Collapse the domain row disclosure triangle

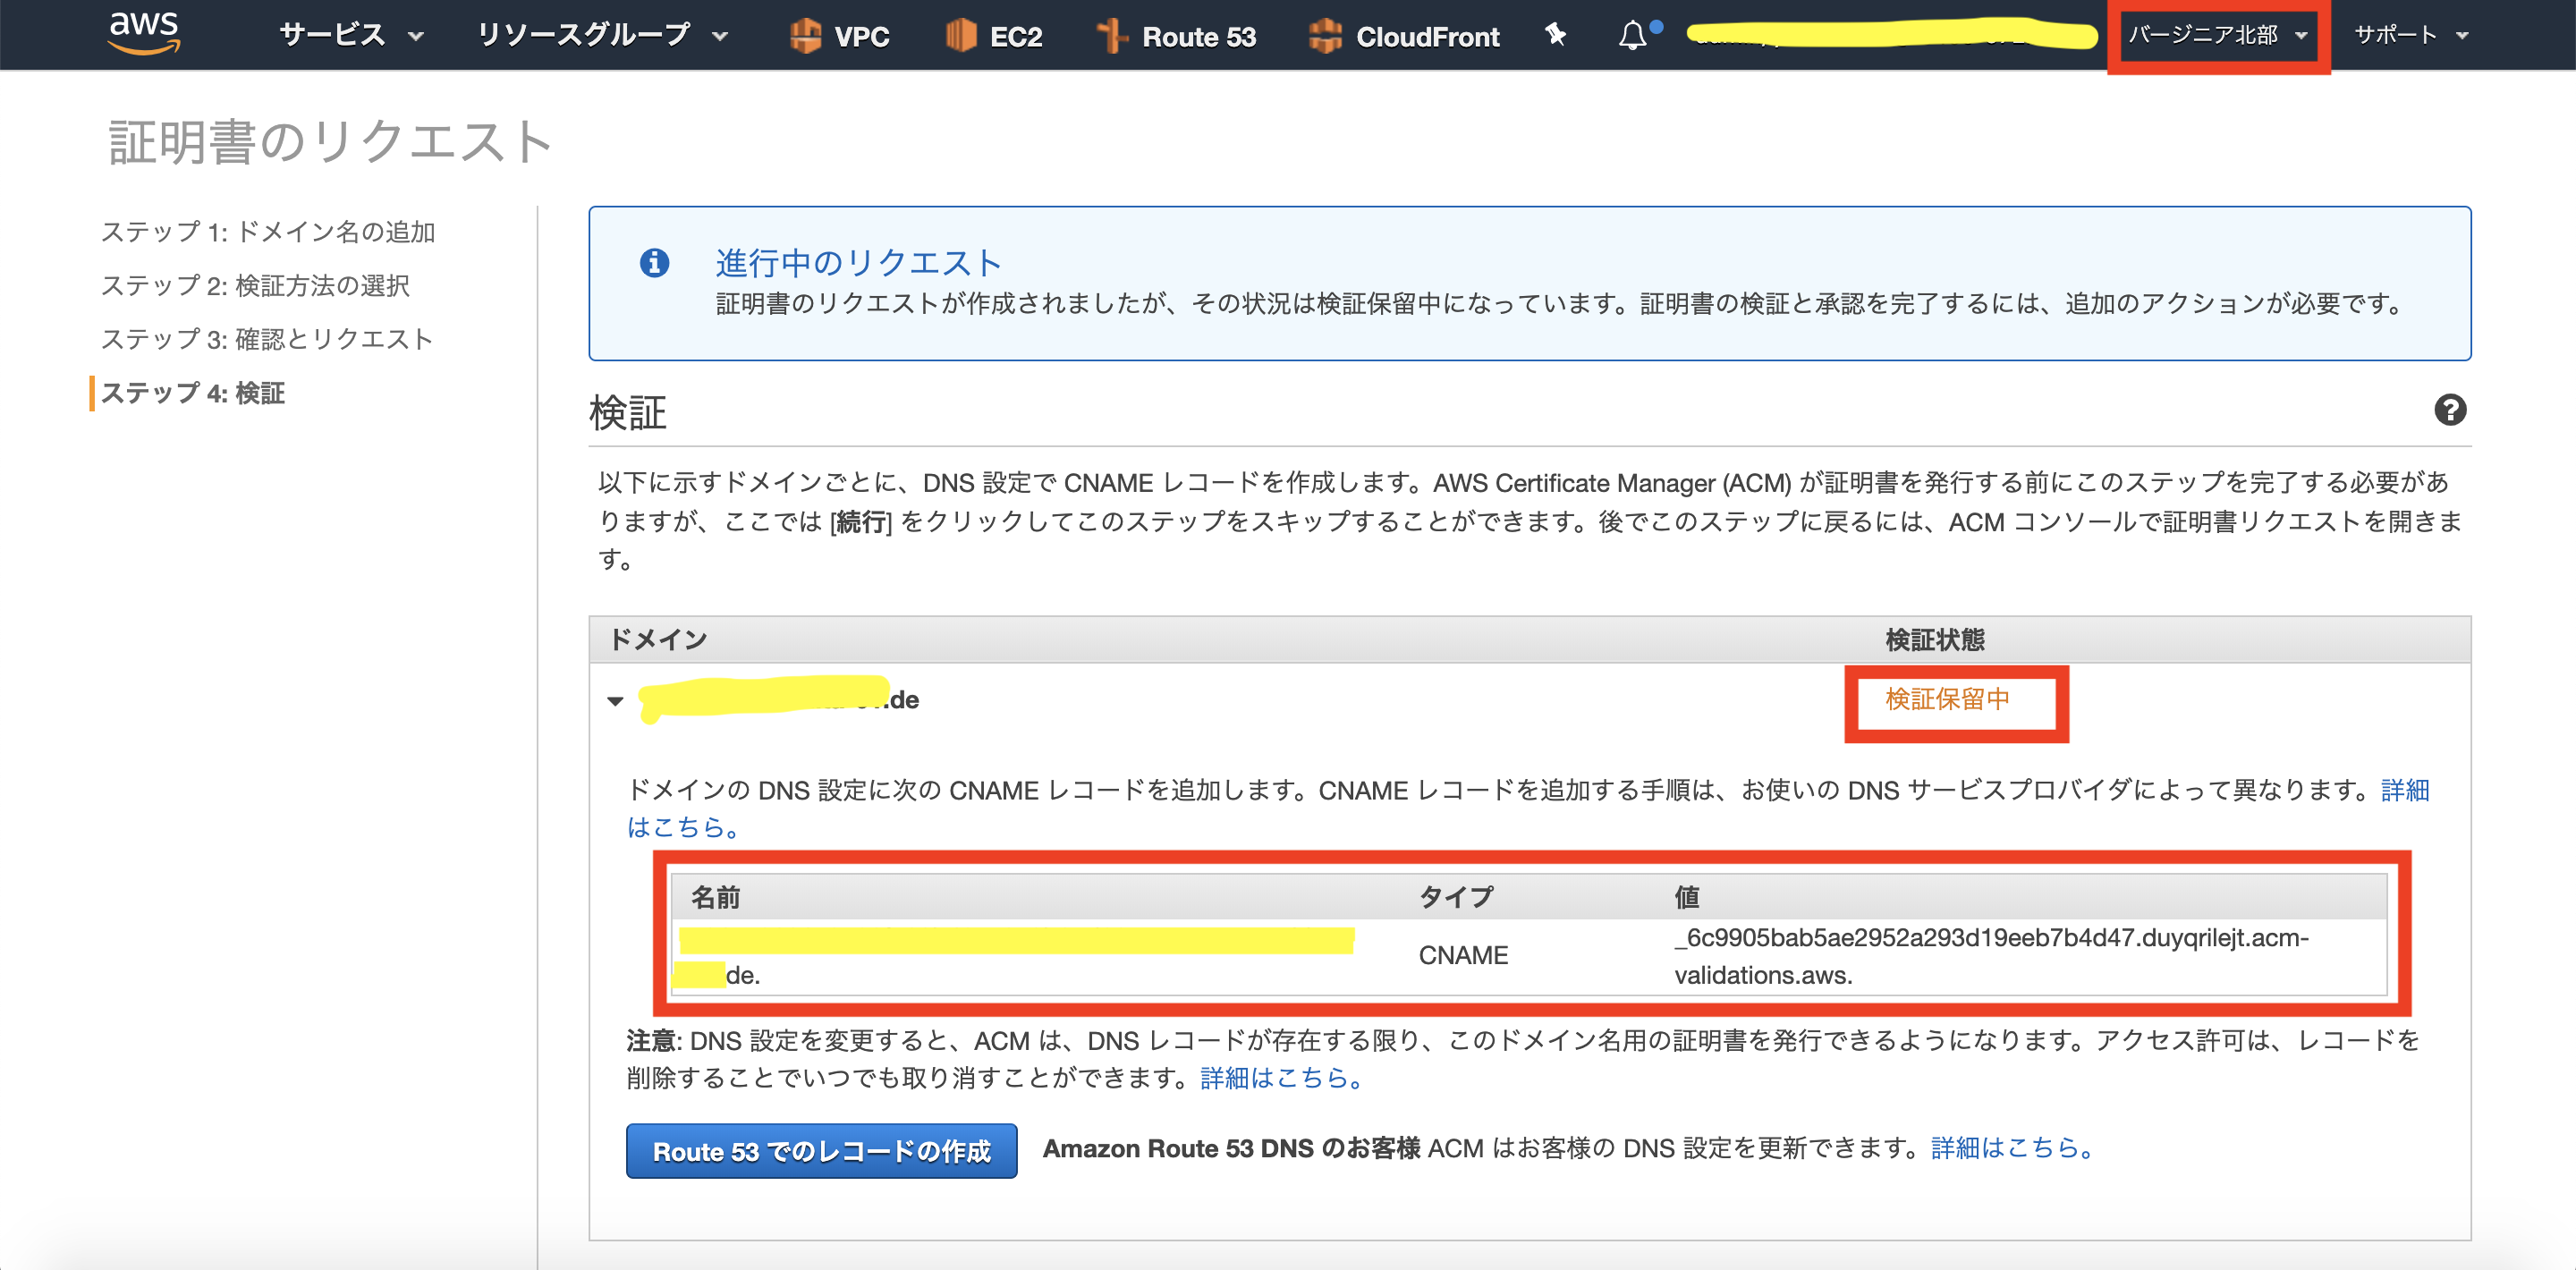click(615, 701)
